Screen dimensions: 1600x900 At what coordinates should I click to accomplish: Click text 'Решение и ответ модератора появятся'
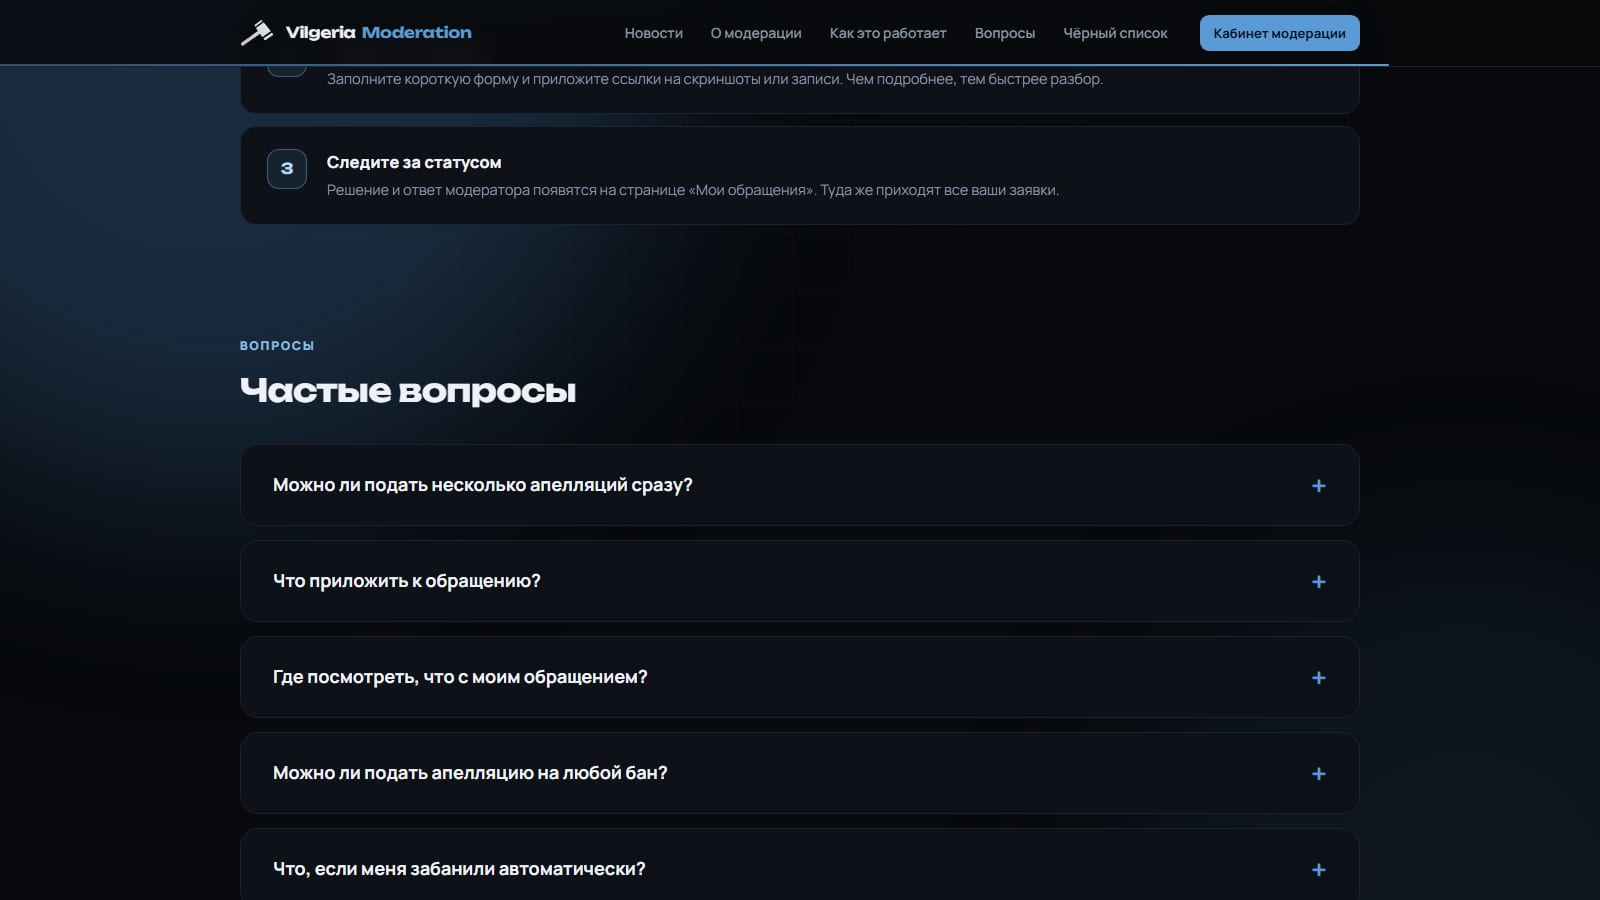coord(461,190)
